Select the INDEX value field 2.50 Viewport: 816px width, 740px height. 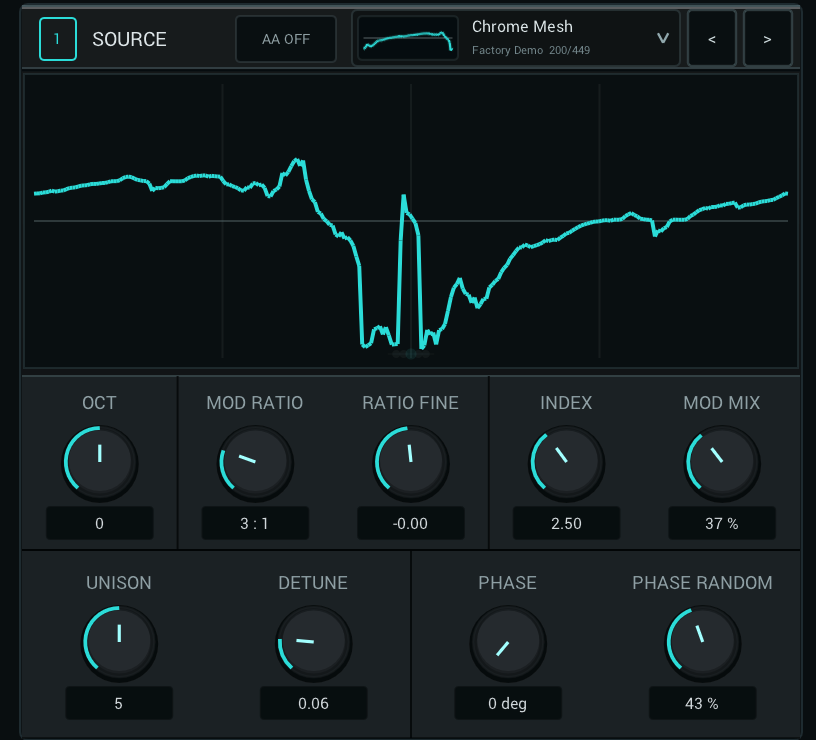(566, 523)
